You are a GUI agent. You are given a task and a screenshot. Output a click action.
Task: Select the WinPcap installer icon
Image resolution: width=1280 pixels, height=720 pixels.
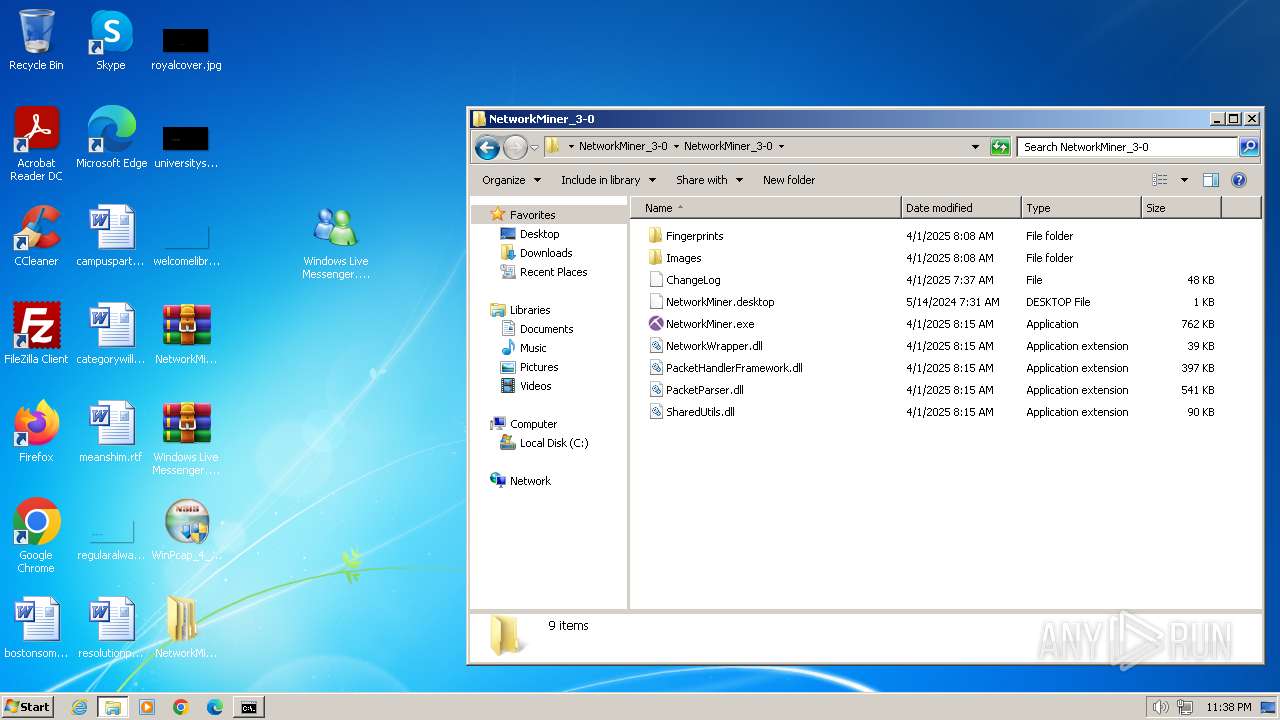click(x=186, y=530)
